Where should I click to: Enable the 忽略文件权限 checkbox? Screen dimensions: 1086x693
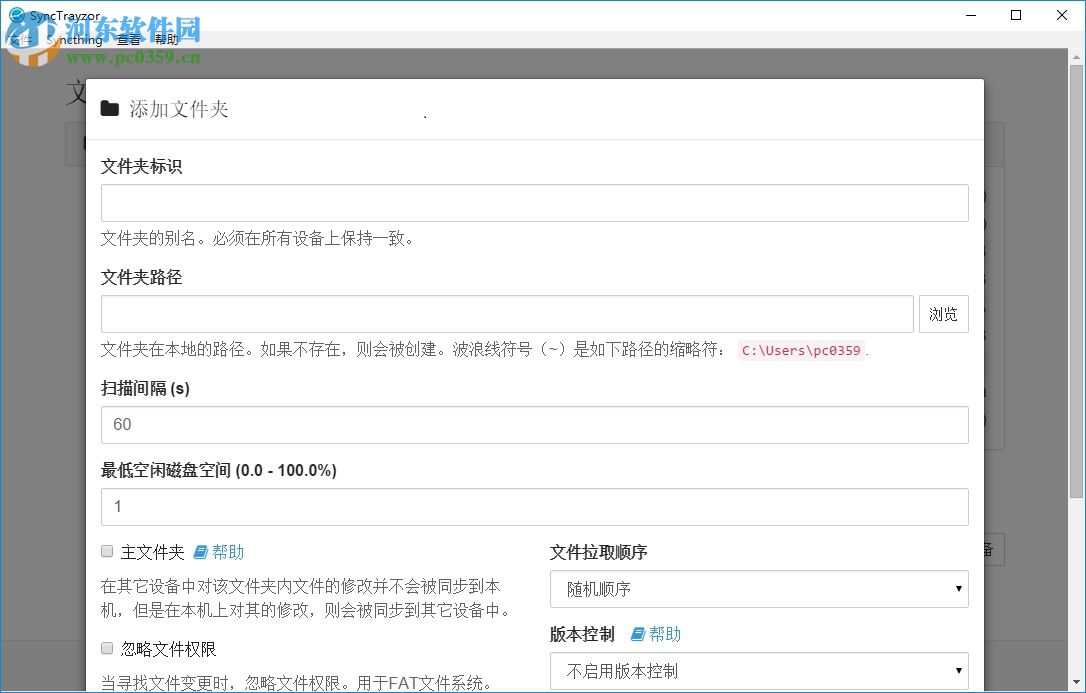click(x=106, y=648)
